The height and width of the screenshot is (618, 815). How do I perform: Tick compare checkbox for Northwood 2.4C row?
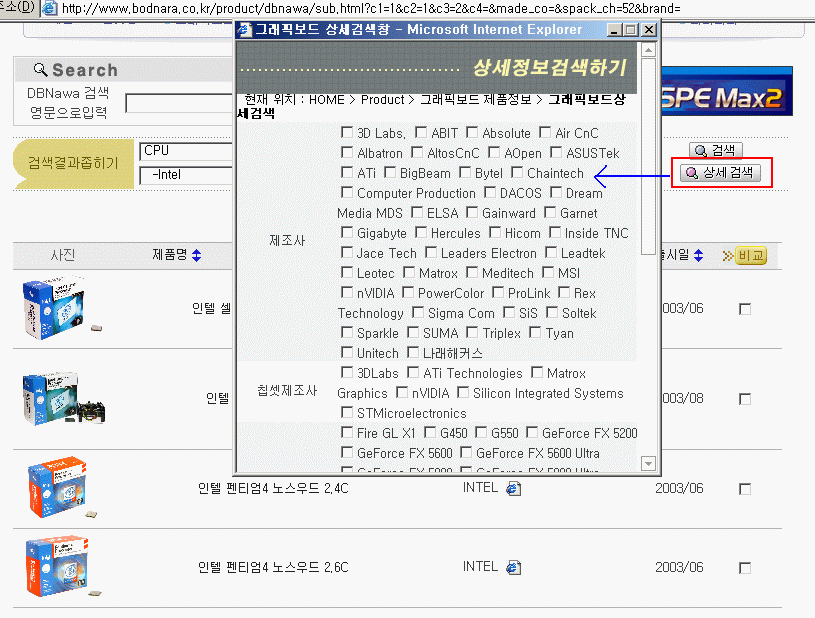[745, 489]
